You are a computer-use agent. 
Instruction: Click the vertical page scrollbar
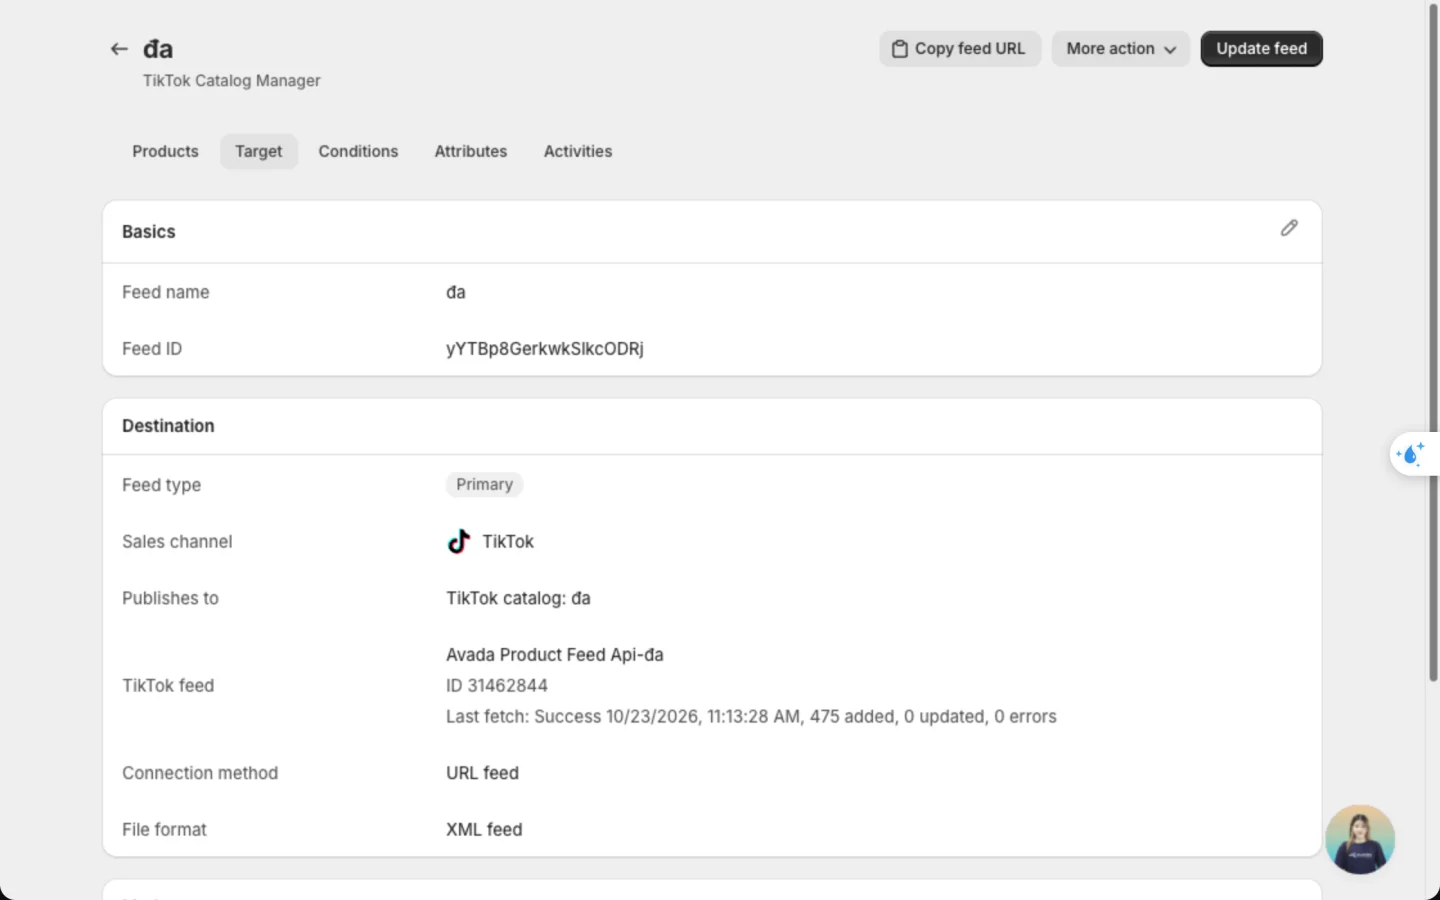click(x=1433, y=345)
